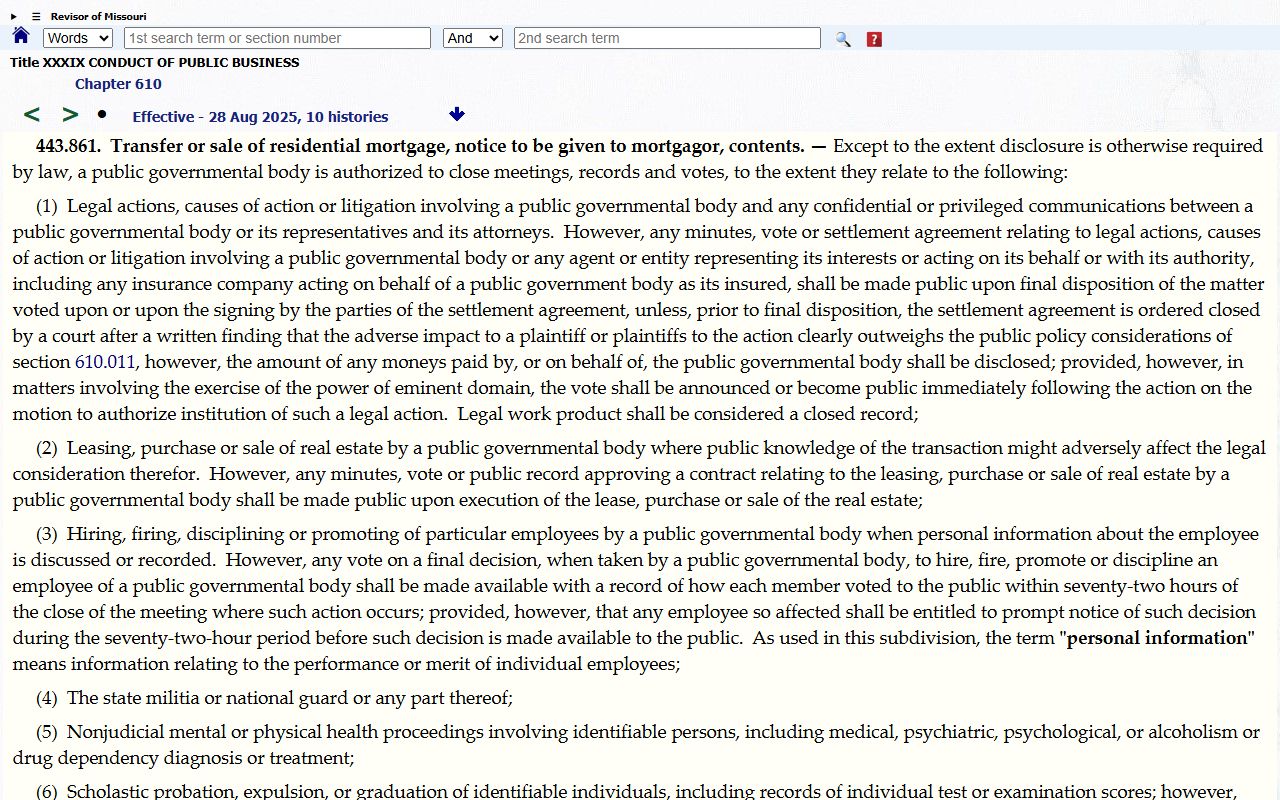
Task: Click the bold "personal information" term
Action: click(x=1157, y=638)
